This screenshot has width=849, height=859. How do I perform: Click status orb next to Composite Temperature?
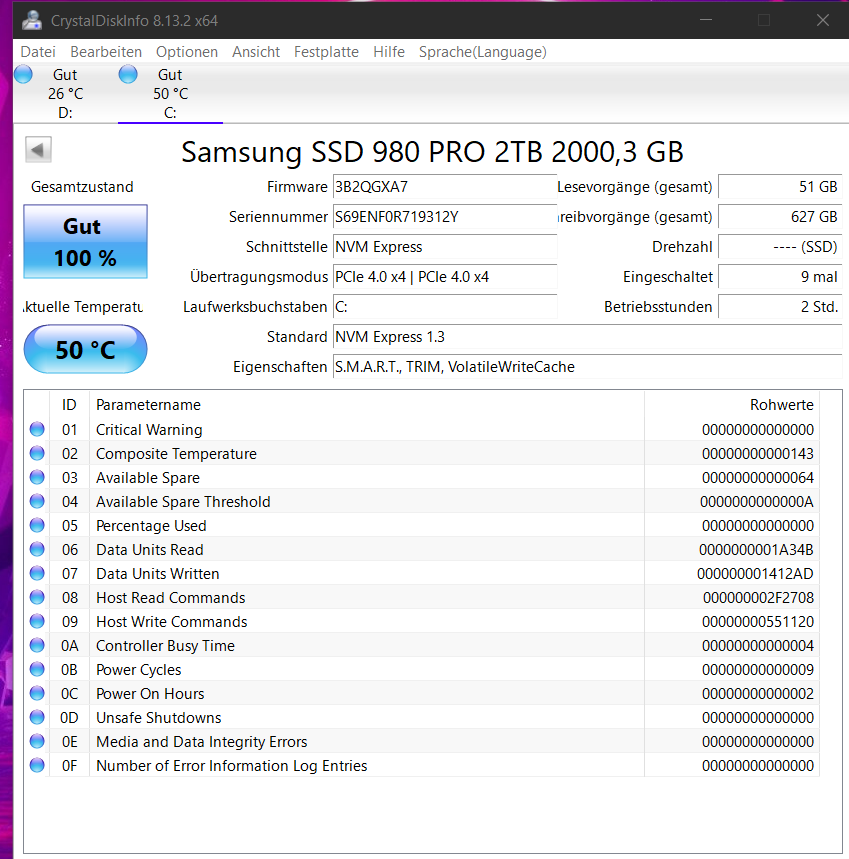coord(37,453)
